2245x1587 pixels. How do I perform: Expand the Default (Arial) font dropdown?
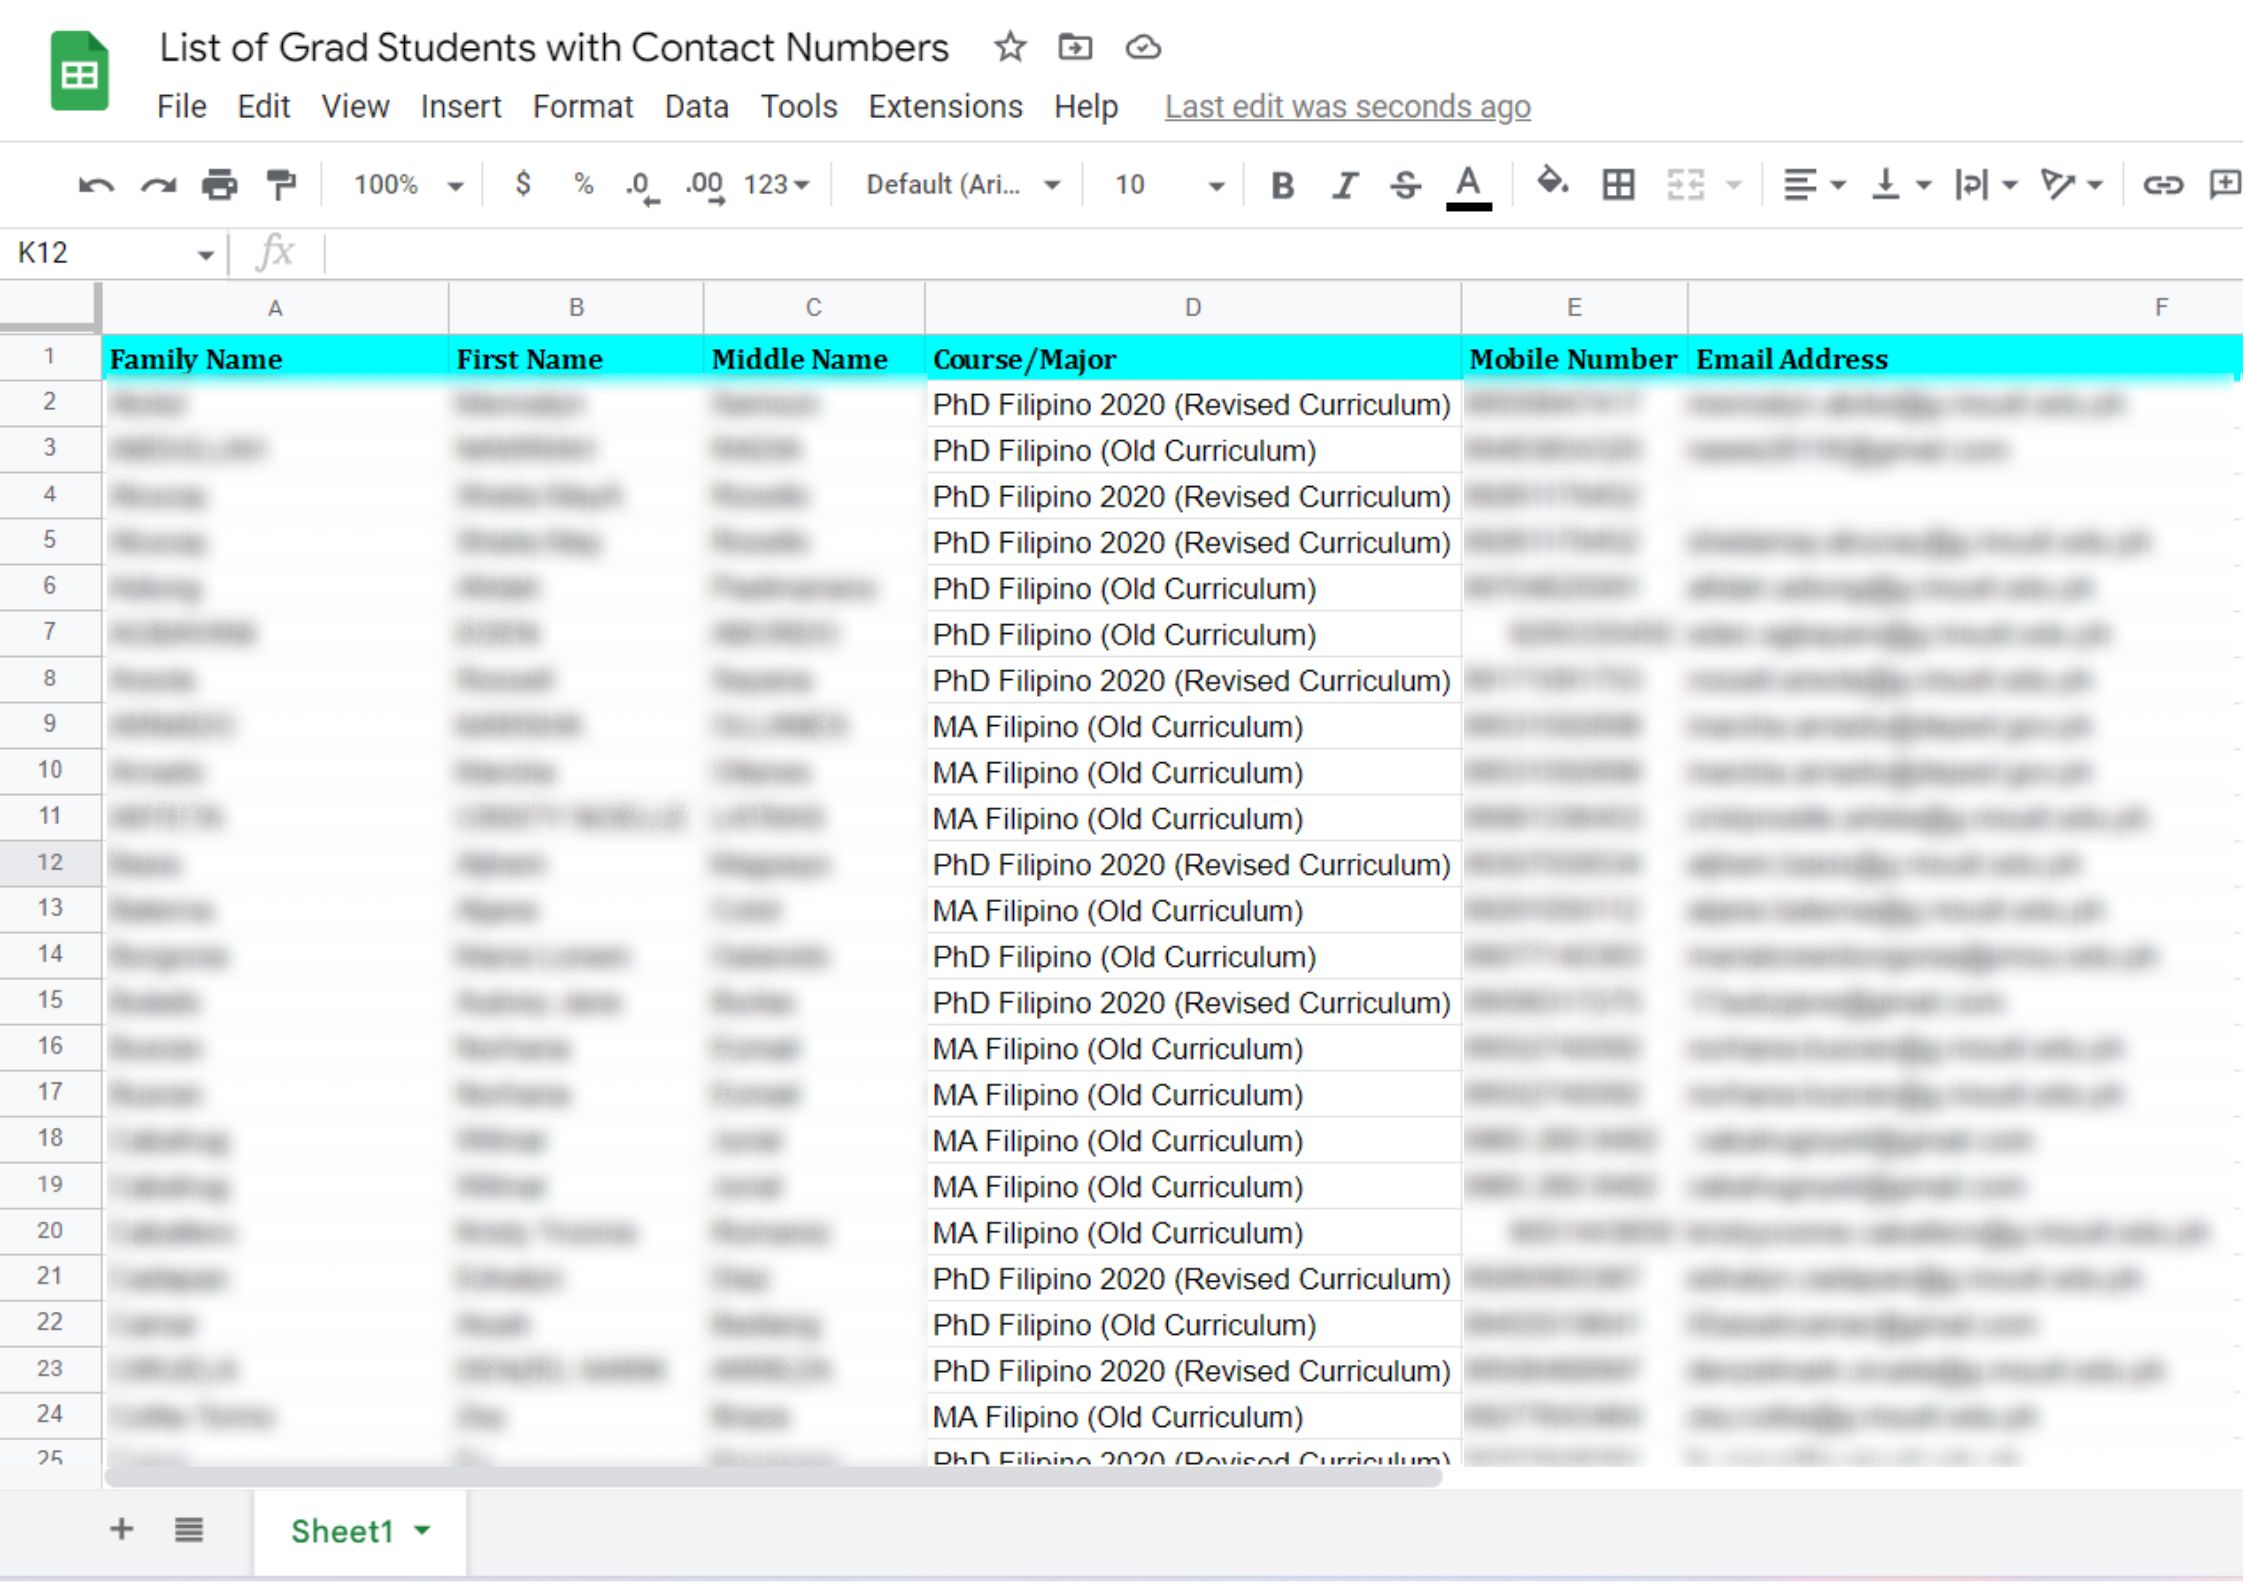tap(962, 185)
